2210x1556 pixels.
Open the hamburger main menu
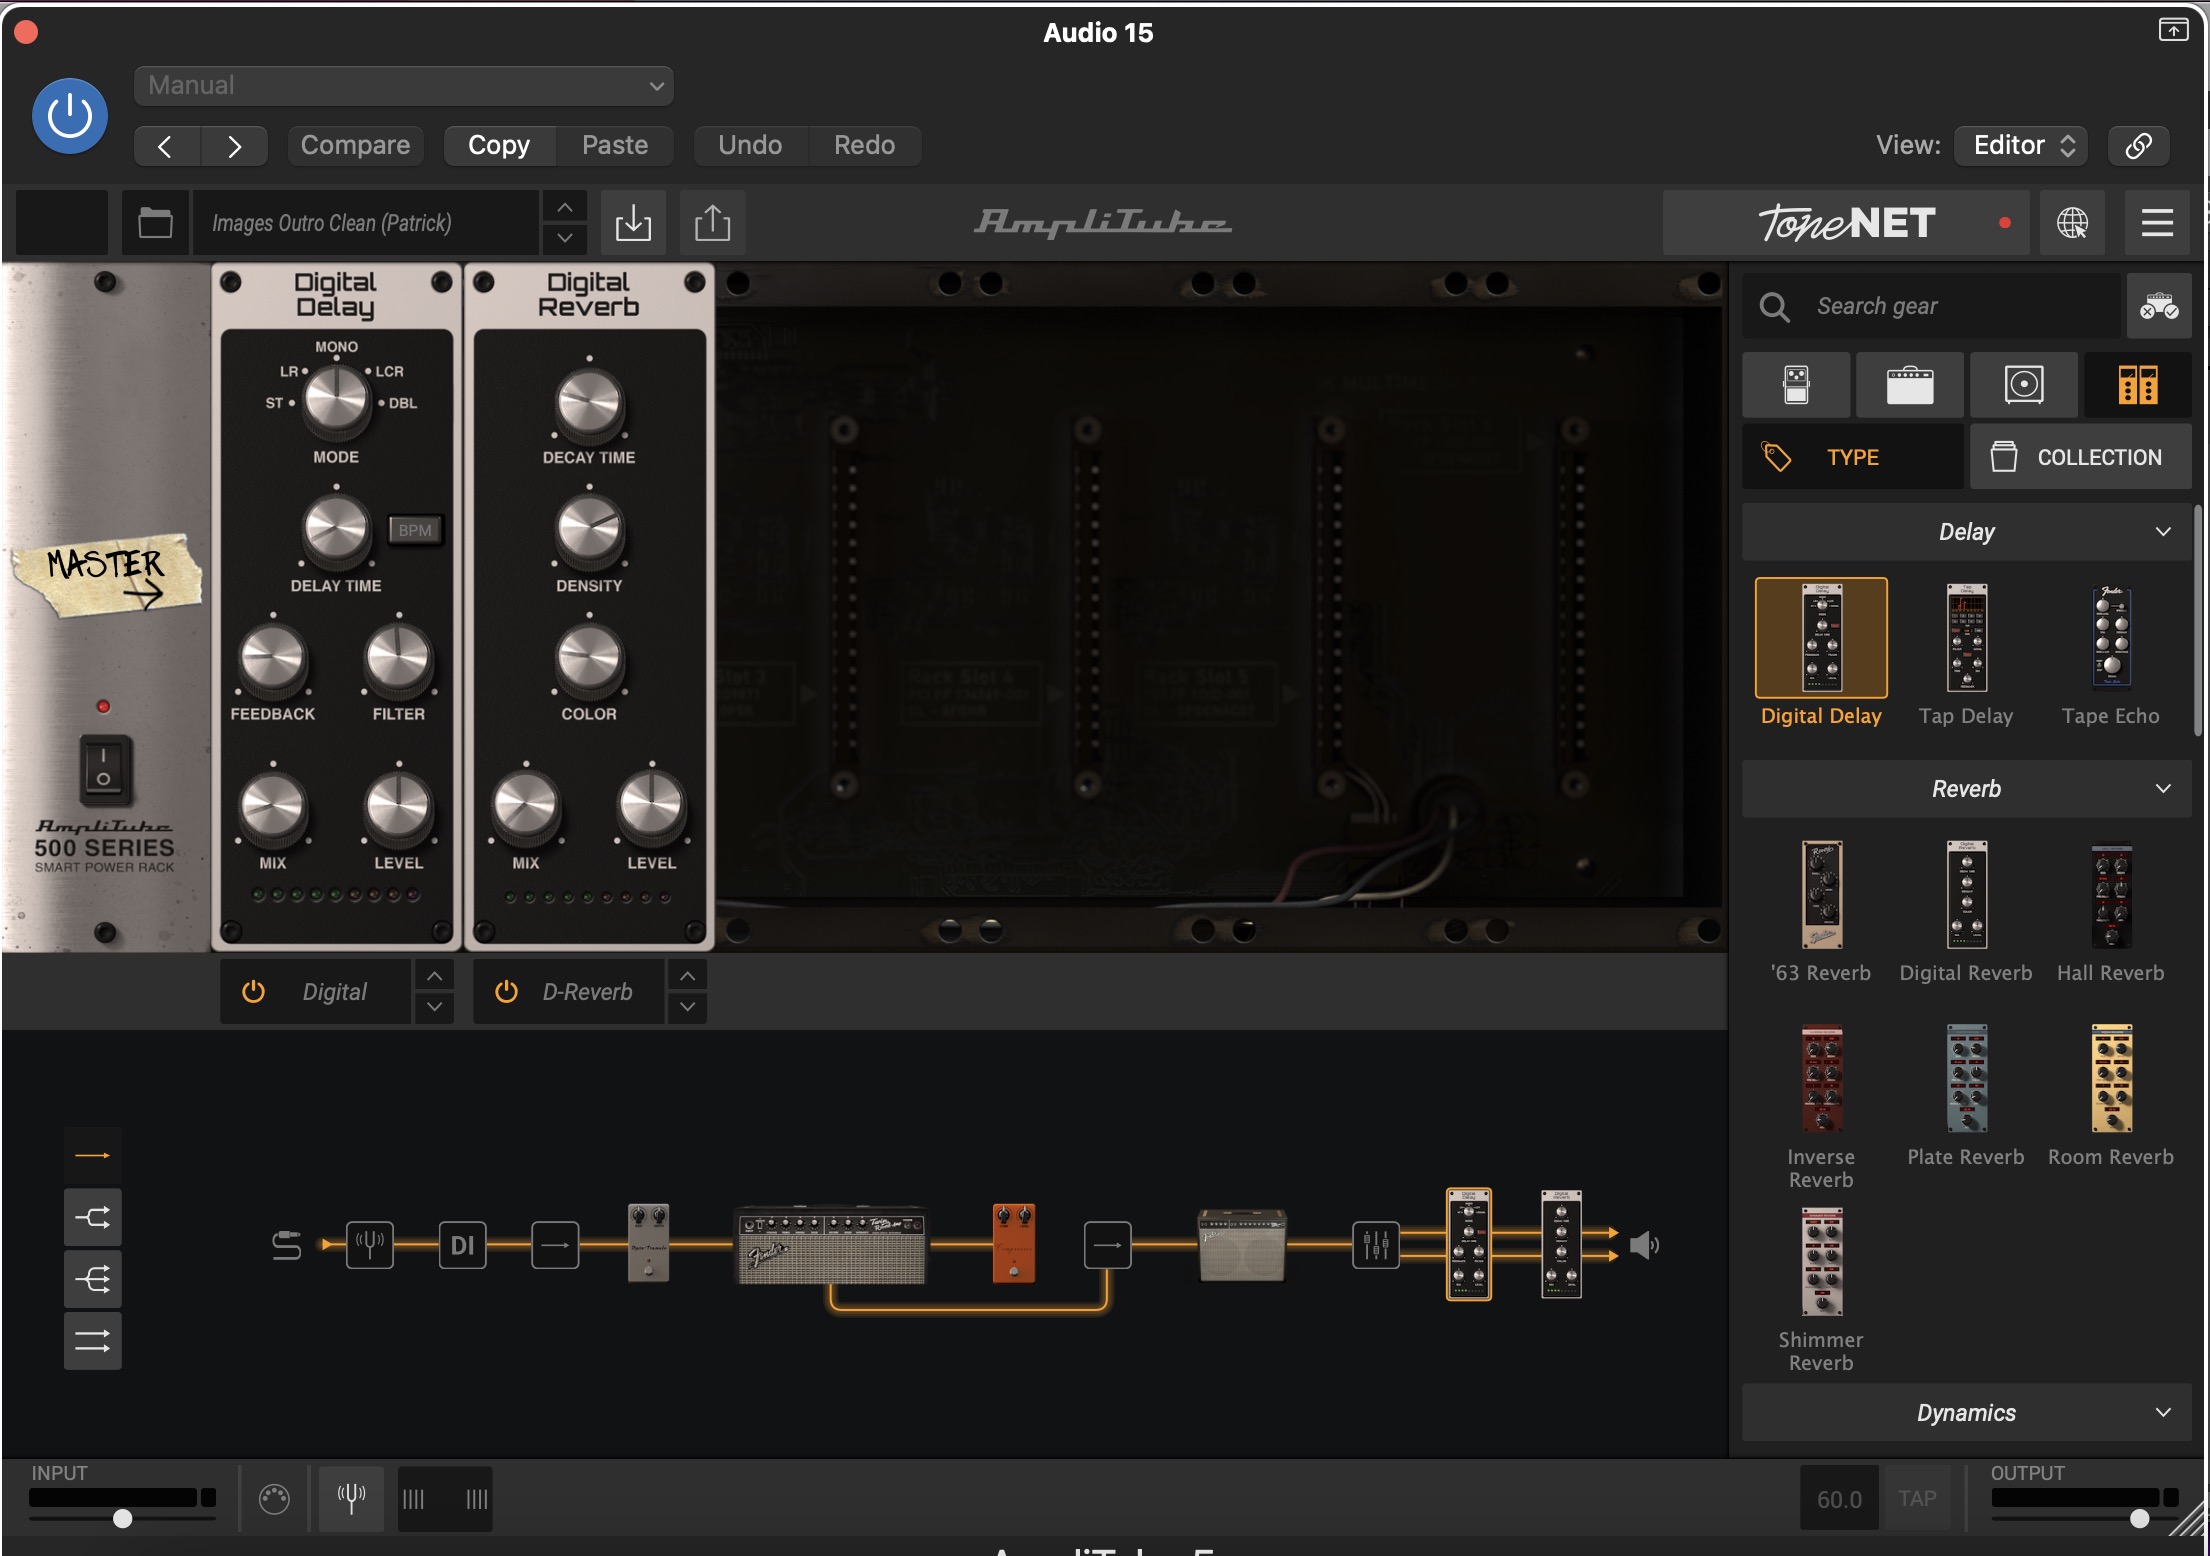pyautogui.click(x=2157, y=222)
